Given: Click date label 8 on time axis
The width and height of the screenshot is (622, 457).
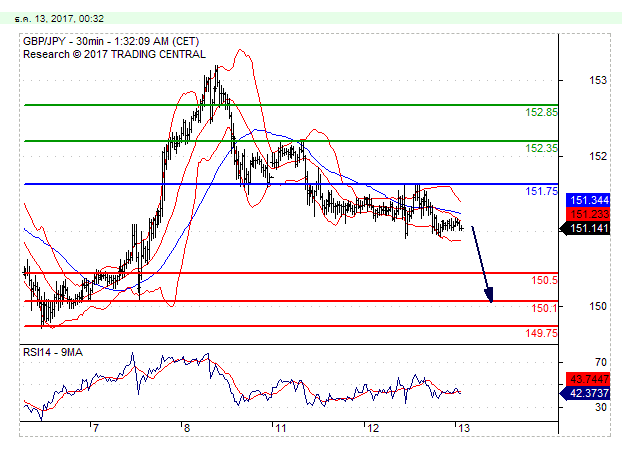Looking at the screenshot, I should [186, 428].
